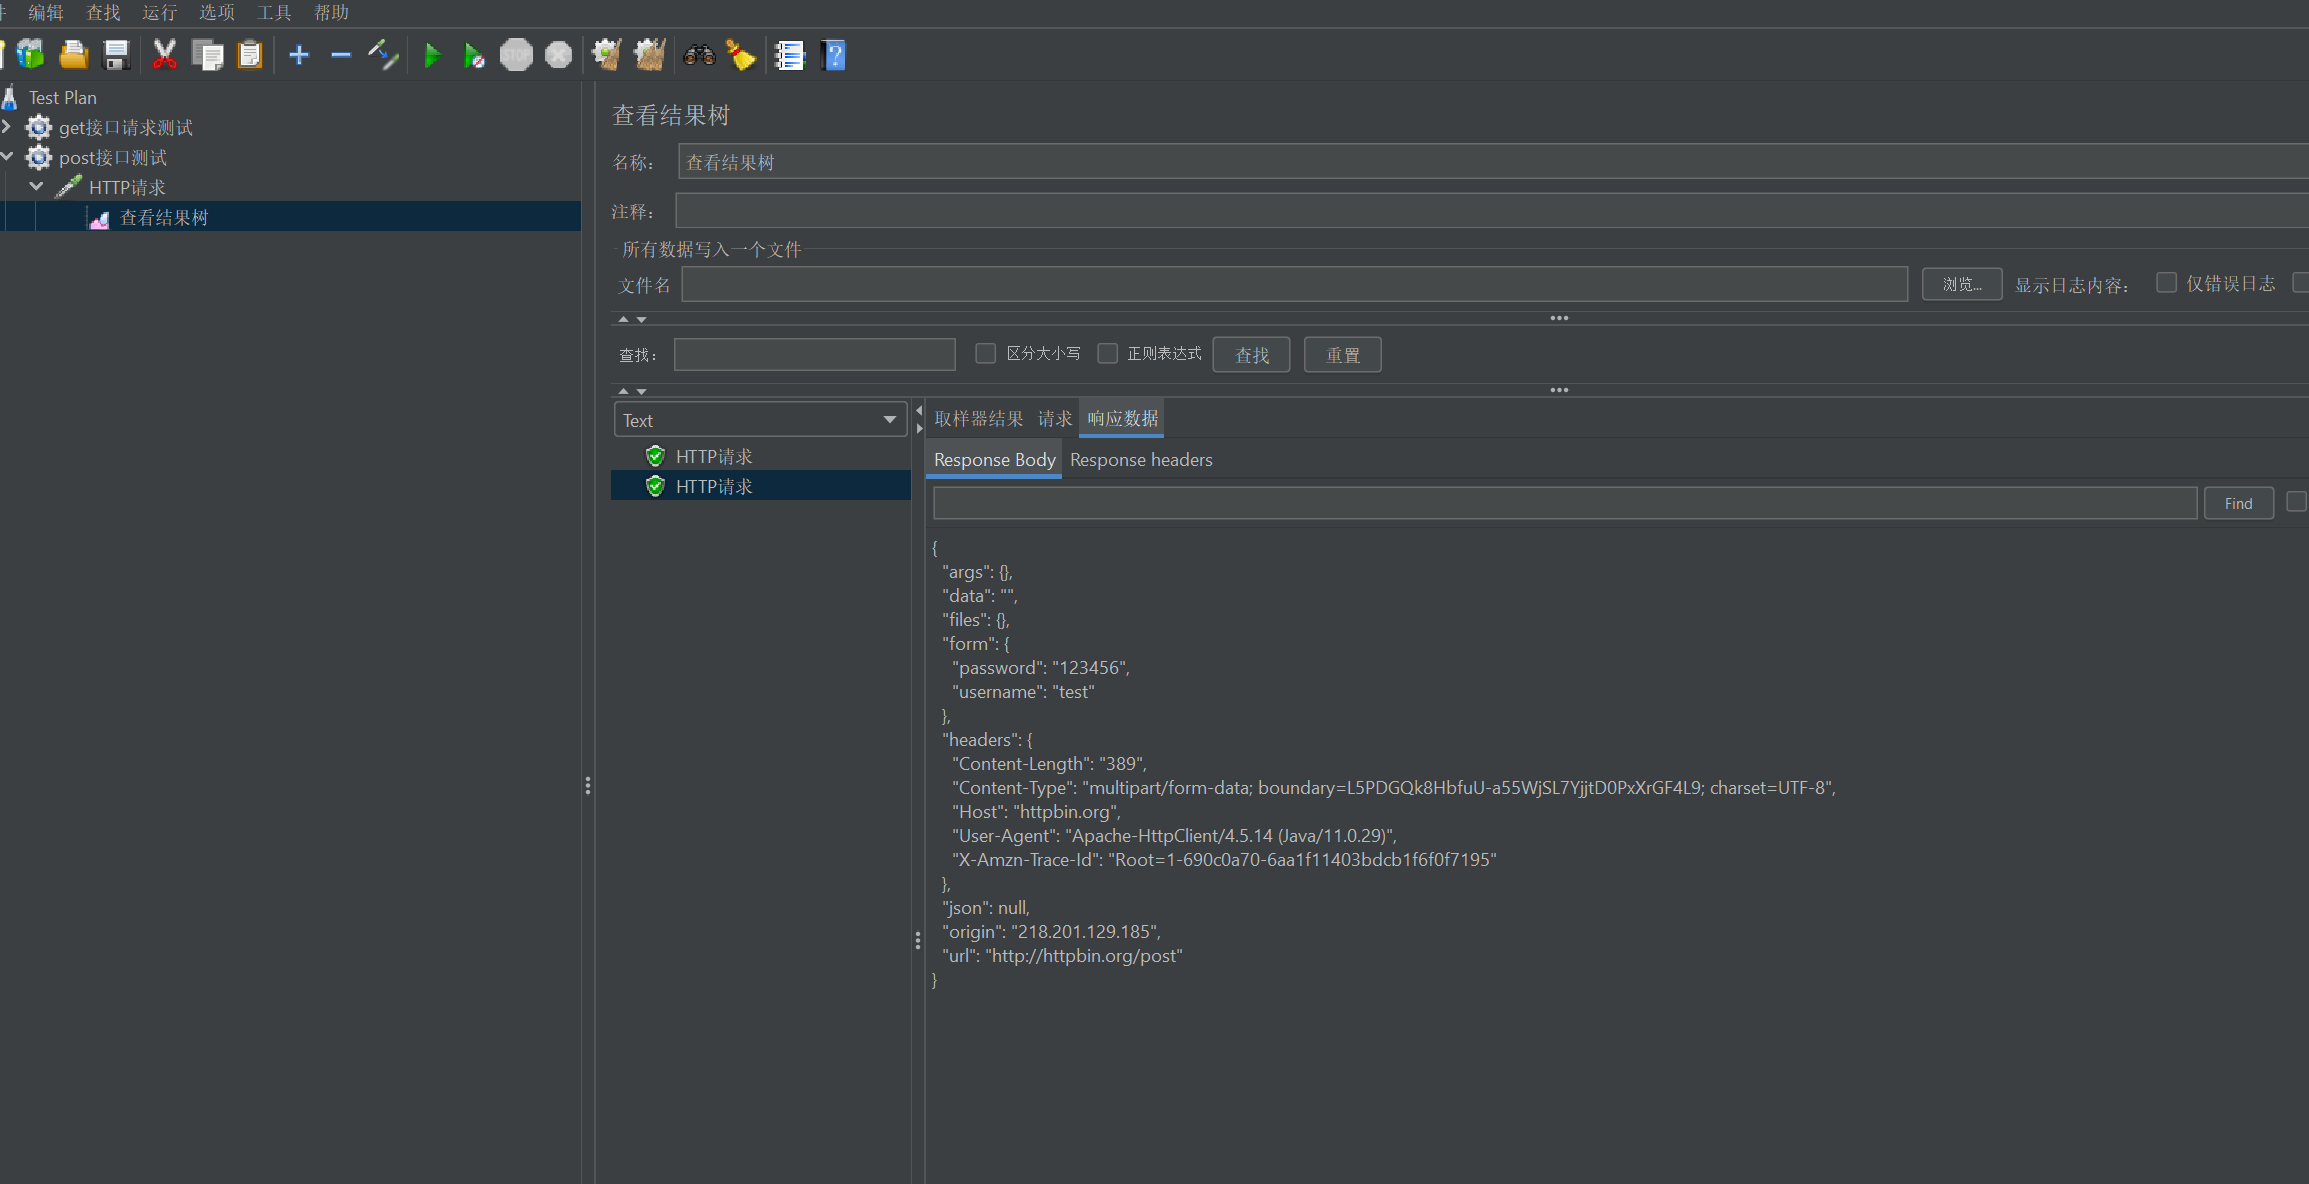Open the Text renderer dropdown
The width and height of the screenshot is (2309, 1184).
[x=760, y=420]
